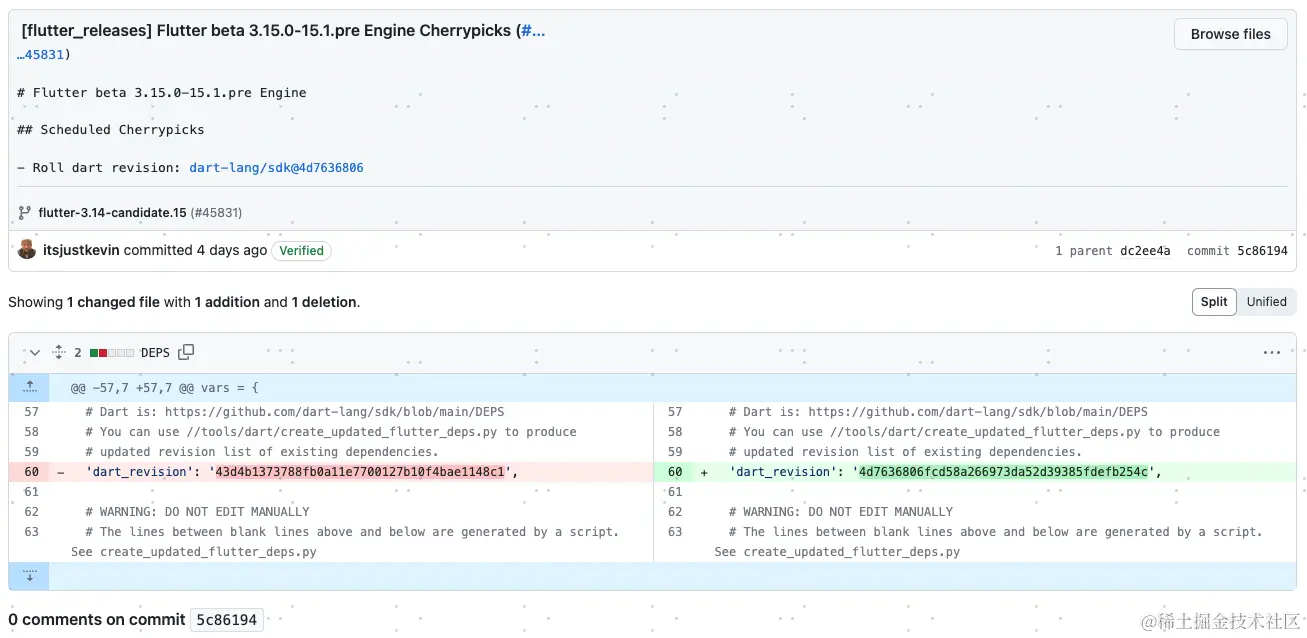Click the branch icon beside flutter-3.14-candidate.15

click(x=22, y=212)
